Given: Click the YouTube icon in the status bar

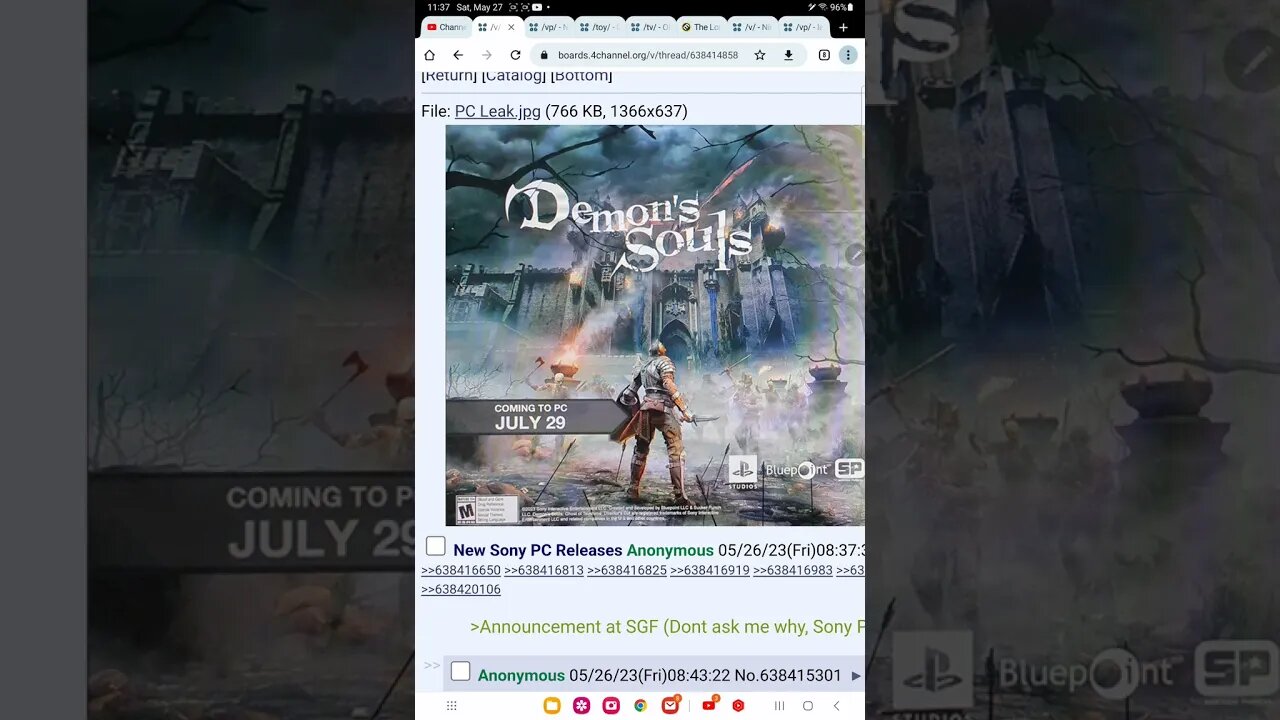Looking at the screenshot, I should (537, 7).
